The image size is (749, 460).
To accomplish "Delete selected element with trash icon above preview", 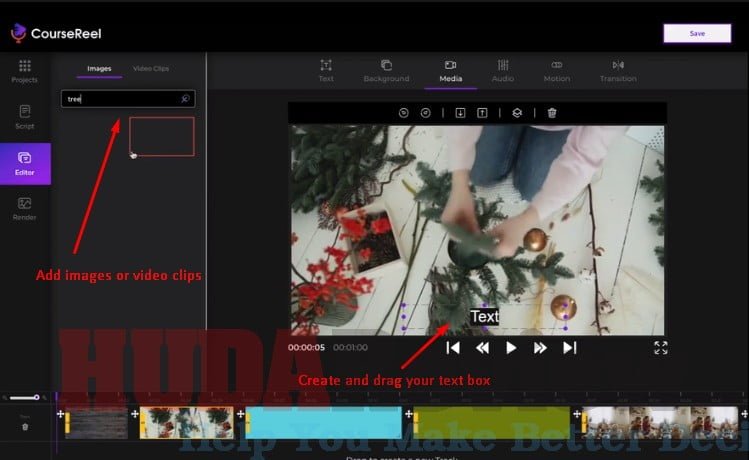I will 552,113.
